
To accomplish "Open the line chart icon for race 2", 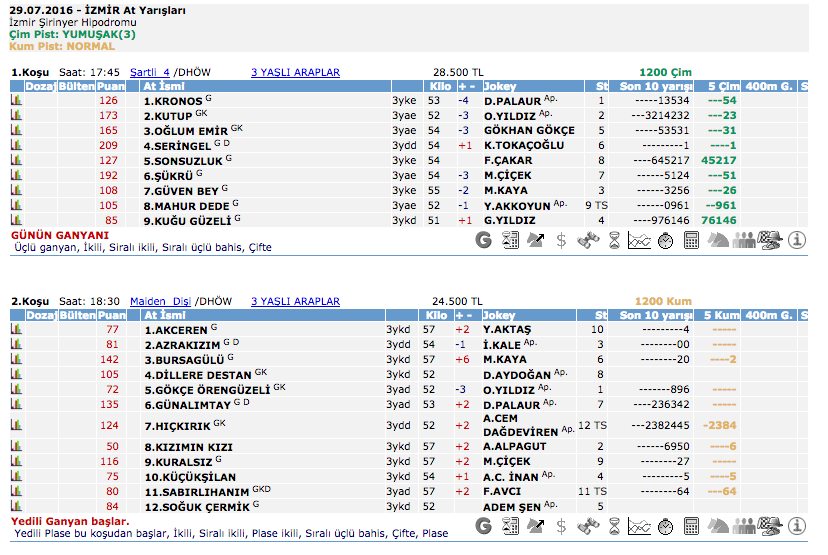I will click(x=640, y=526).
